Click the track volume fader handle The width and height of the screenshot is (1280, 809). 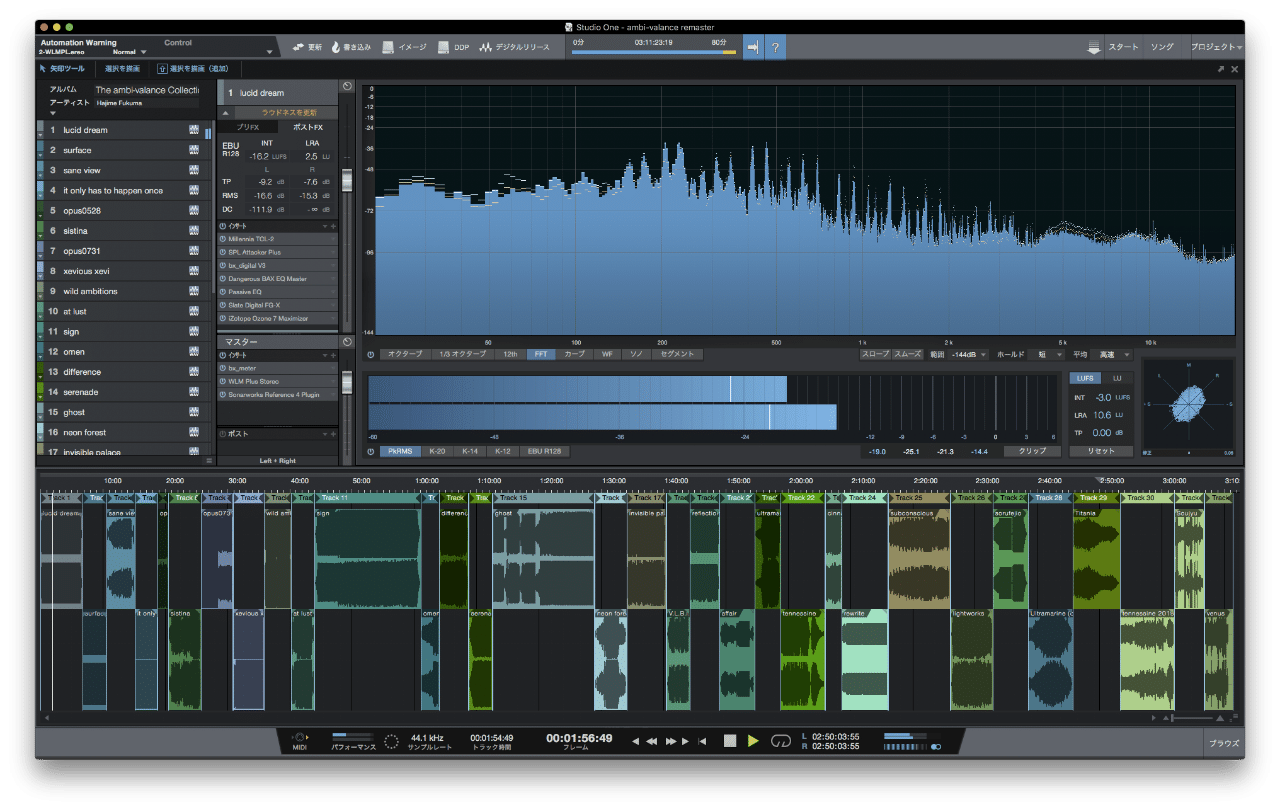347,180
